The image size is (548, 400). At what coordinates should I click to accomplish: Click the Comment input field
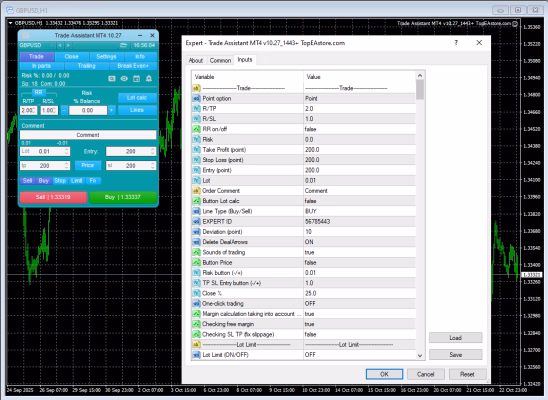coord(88,135)
